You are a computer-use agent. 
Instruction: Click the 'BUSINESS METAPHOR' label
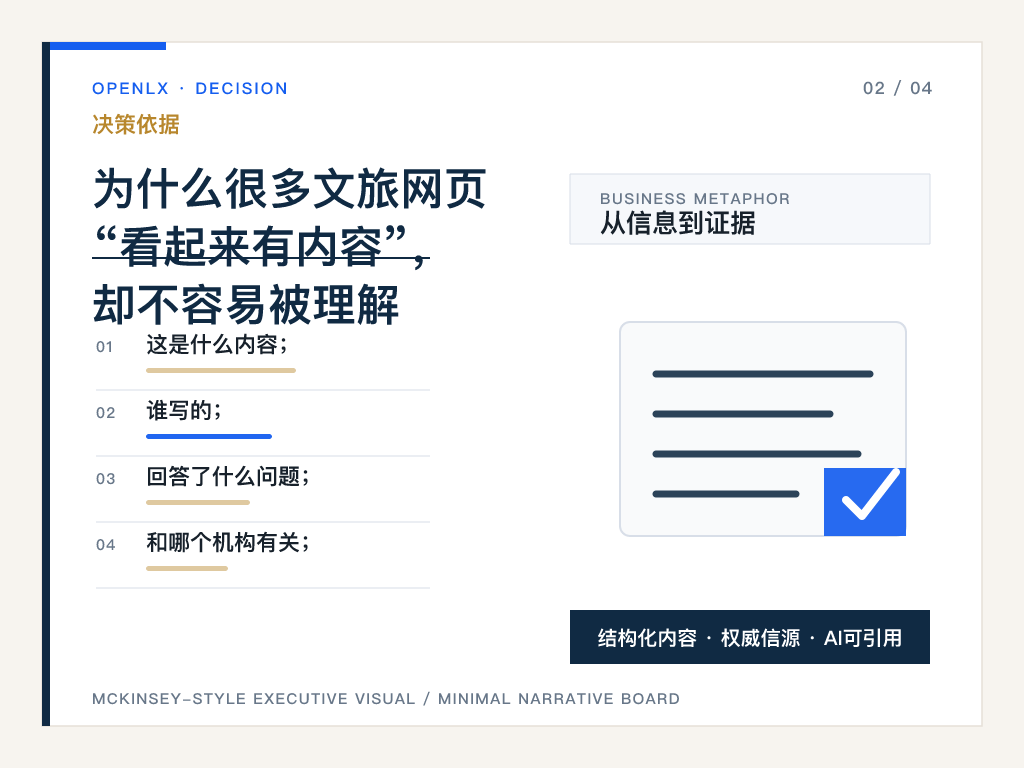tap(695, 199)
